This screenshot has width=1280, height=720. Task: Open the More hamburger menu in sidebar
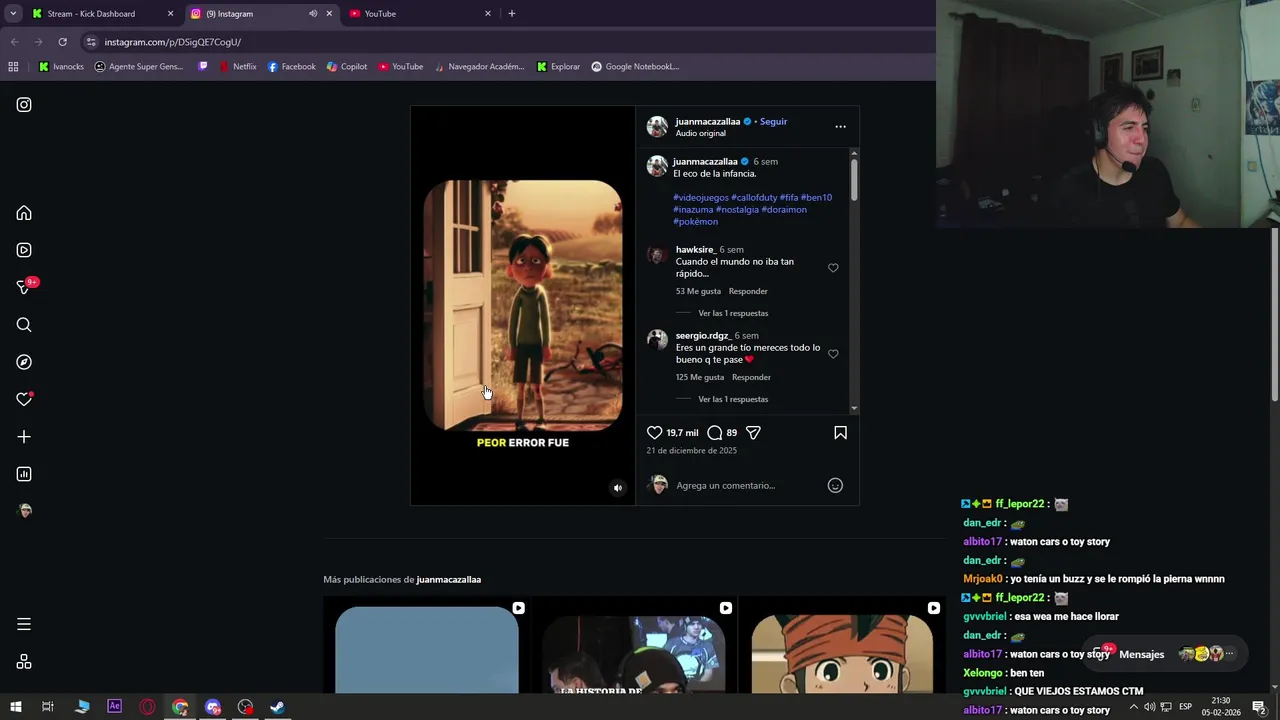tap(24, 624)
